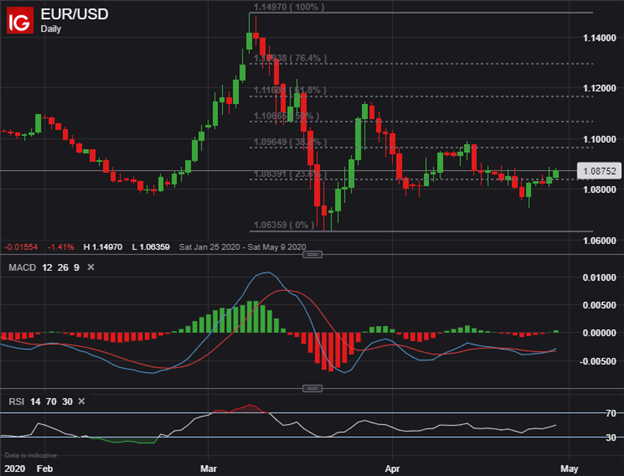Select the 1.06359 (0%) Fibonacci label
This screenshot has width=624, height=476.
[x=284, y=225]
